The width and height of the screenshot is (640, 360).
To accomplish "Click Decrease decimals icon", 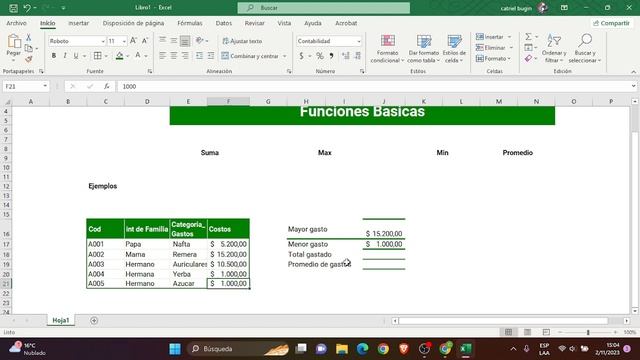I will pos(358,56).
